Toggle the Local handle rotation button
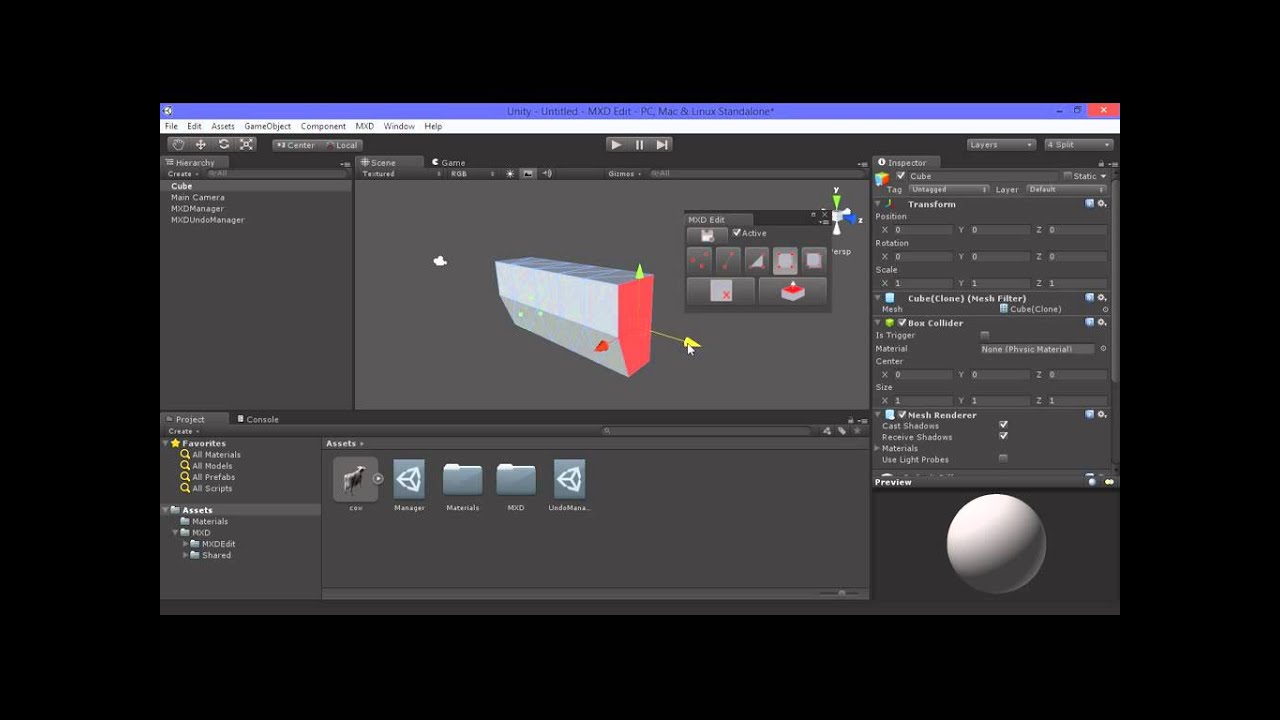1280x720 pixels. pyautogui.click(x=340, y=145)
